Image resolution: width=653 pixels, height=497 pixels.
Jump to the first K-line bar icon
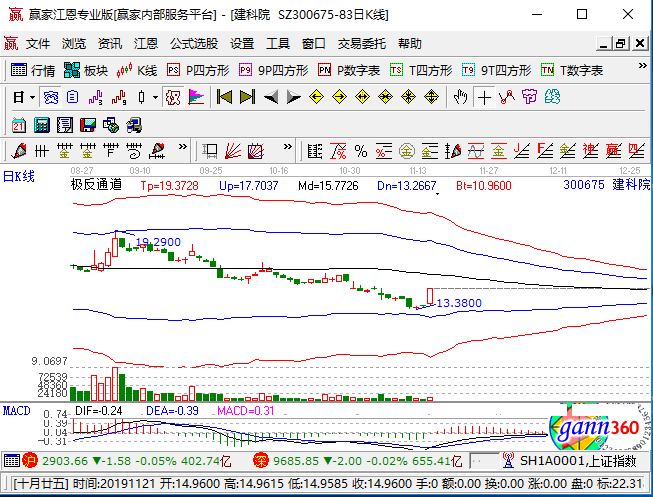point(224,97)
